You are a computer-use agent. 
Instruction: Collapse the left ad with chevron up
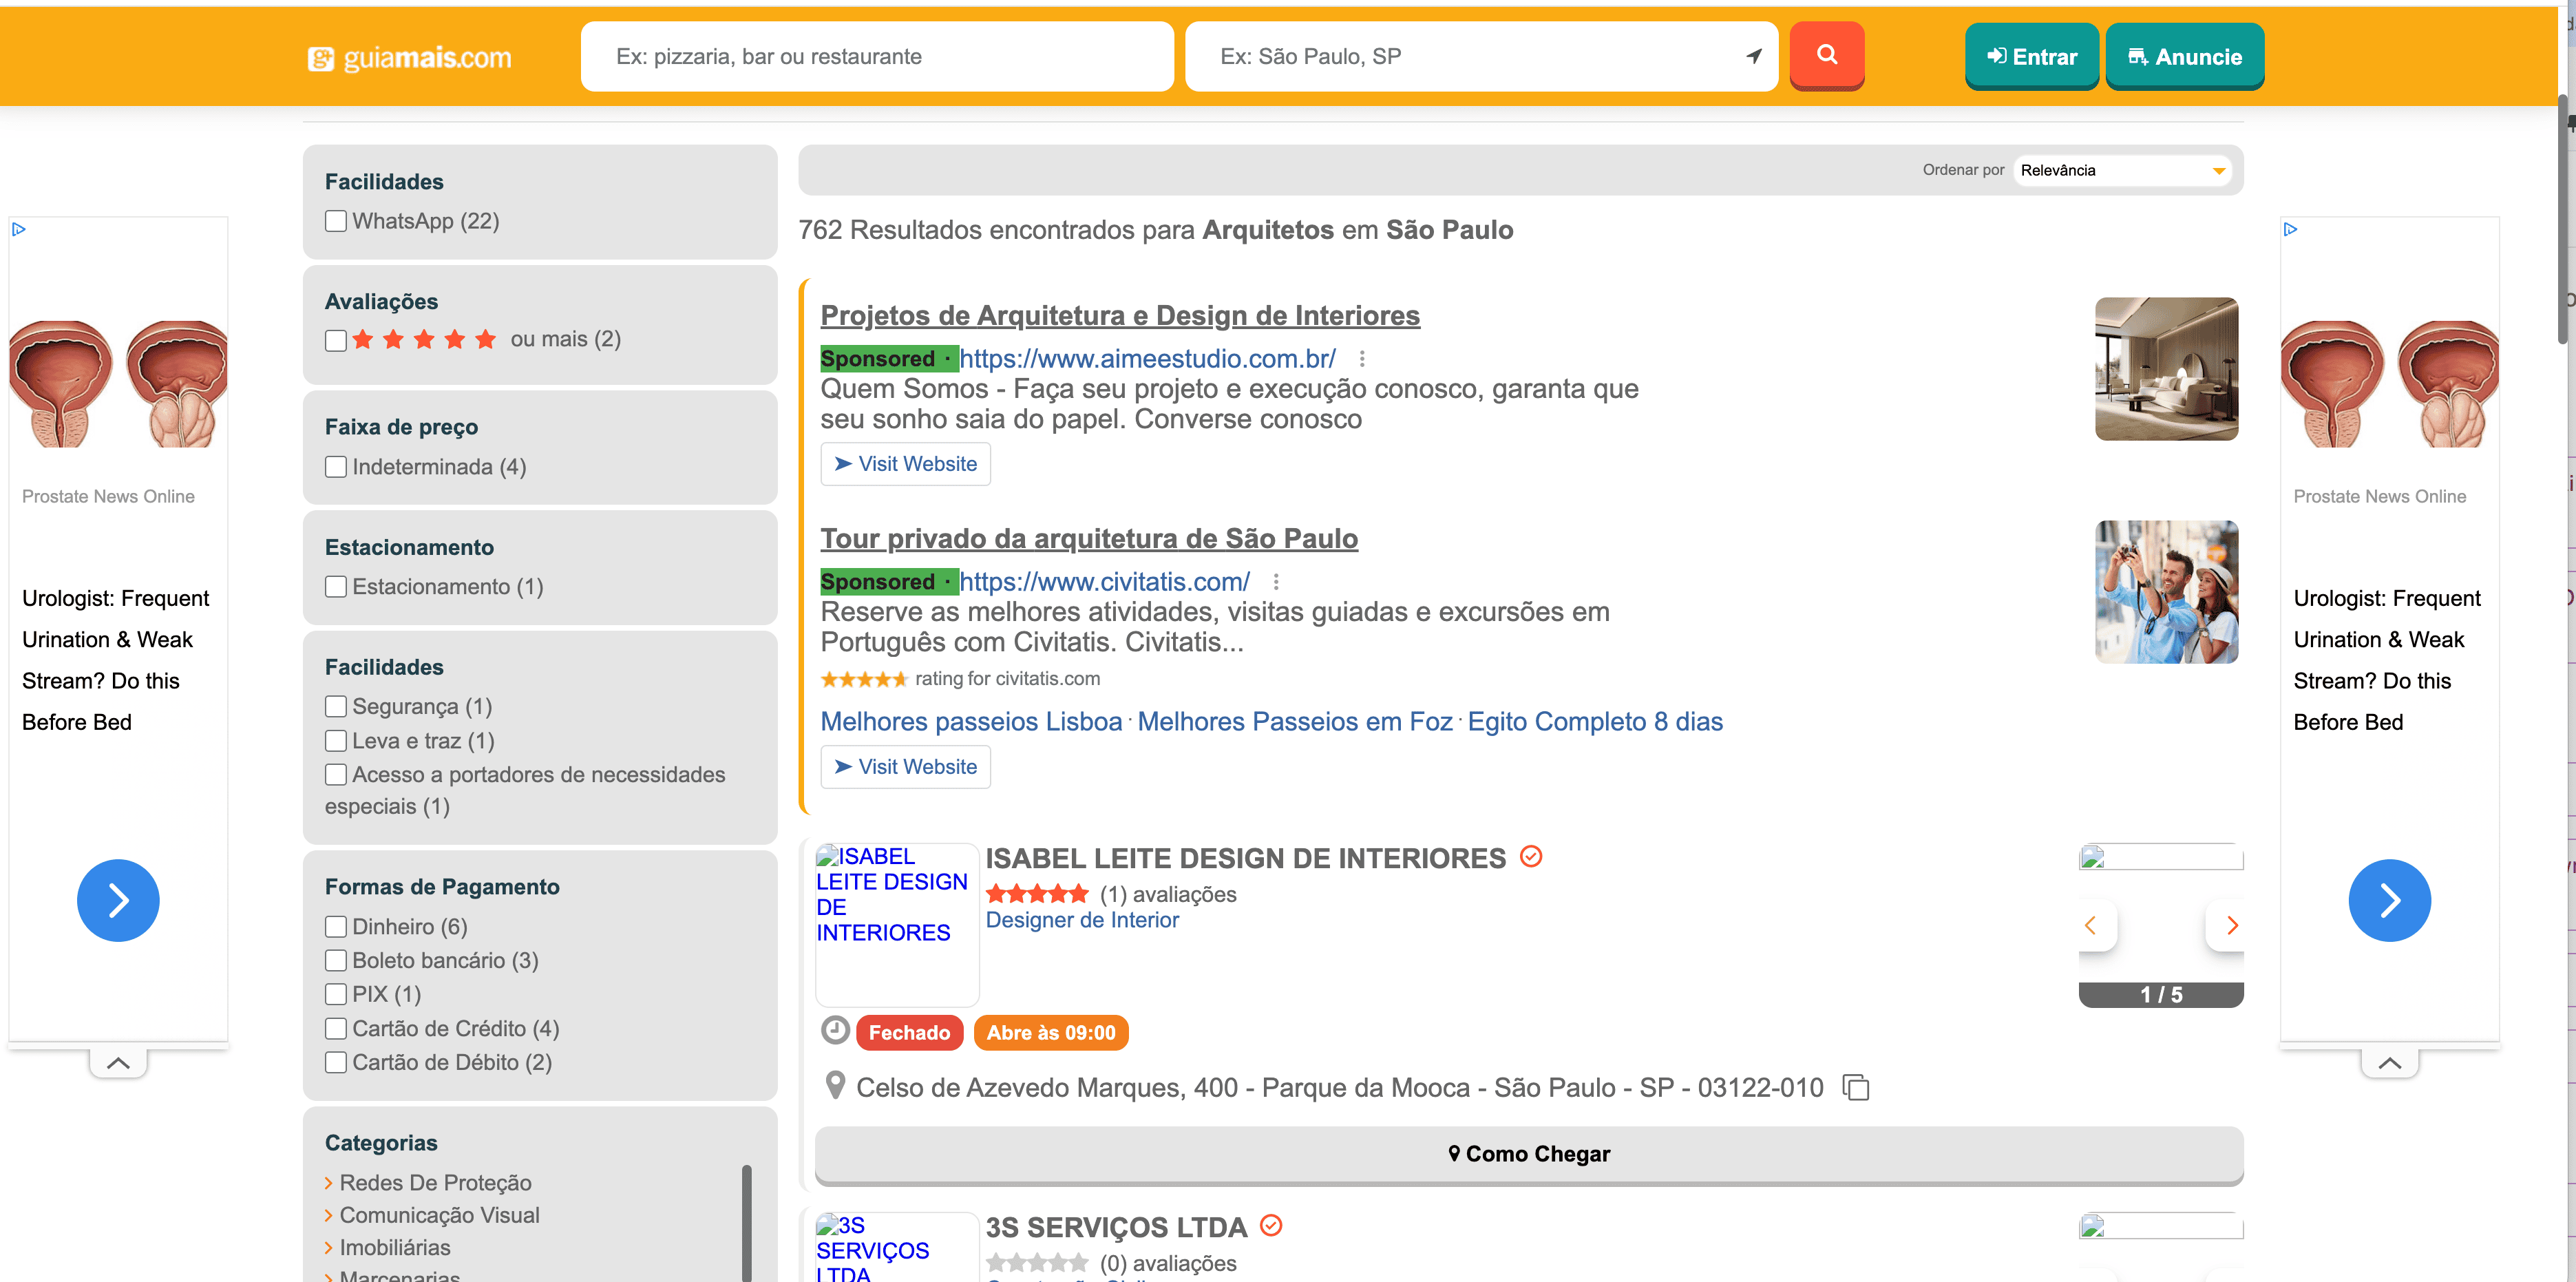click(x=118, y=1063)
